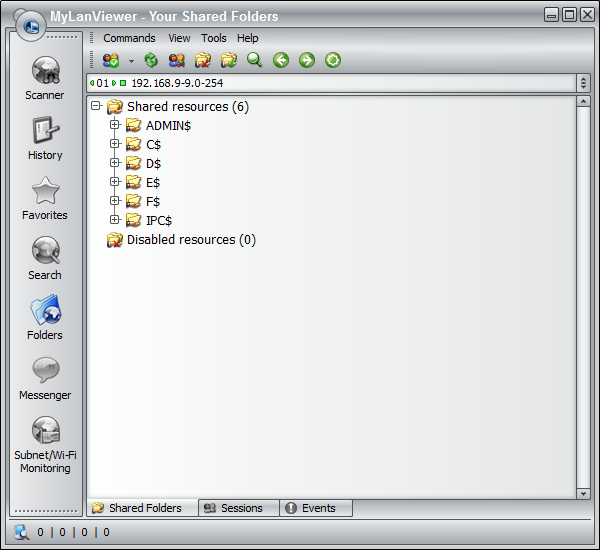This screenshot has width=600, height=550.
Task: Open the Scanner panel in sidebar
Action: click(45, 76)
